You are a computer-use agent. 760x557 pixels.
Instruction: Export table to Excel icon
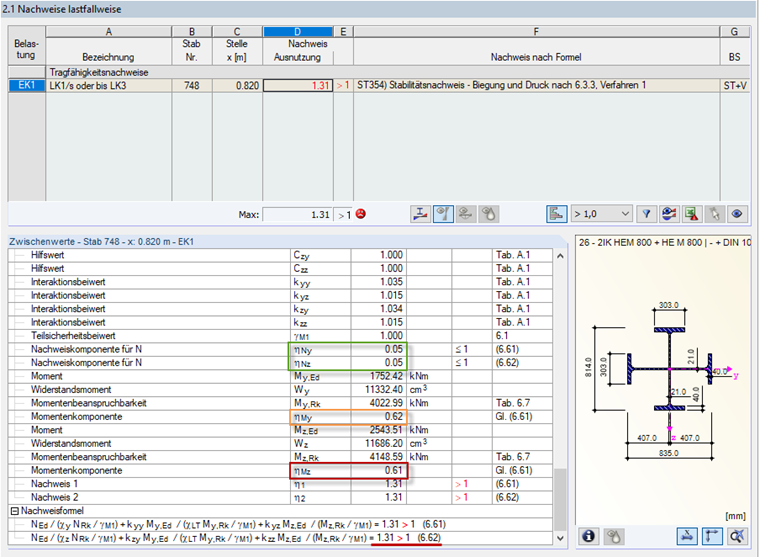[692, 214]
